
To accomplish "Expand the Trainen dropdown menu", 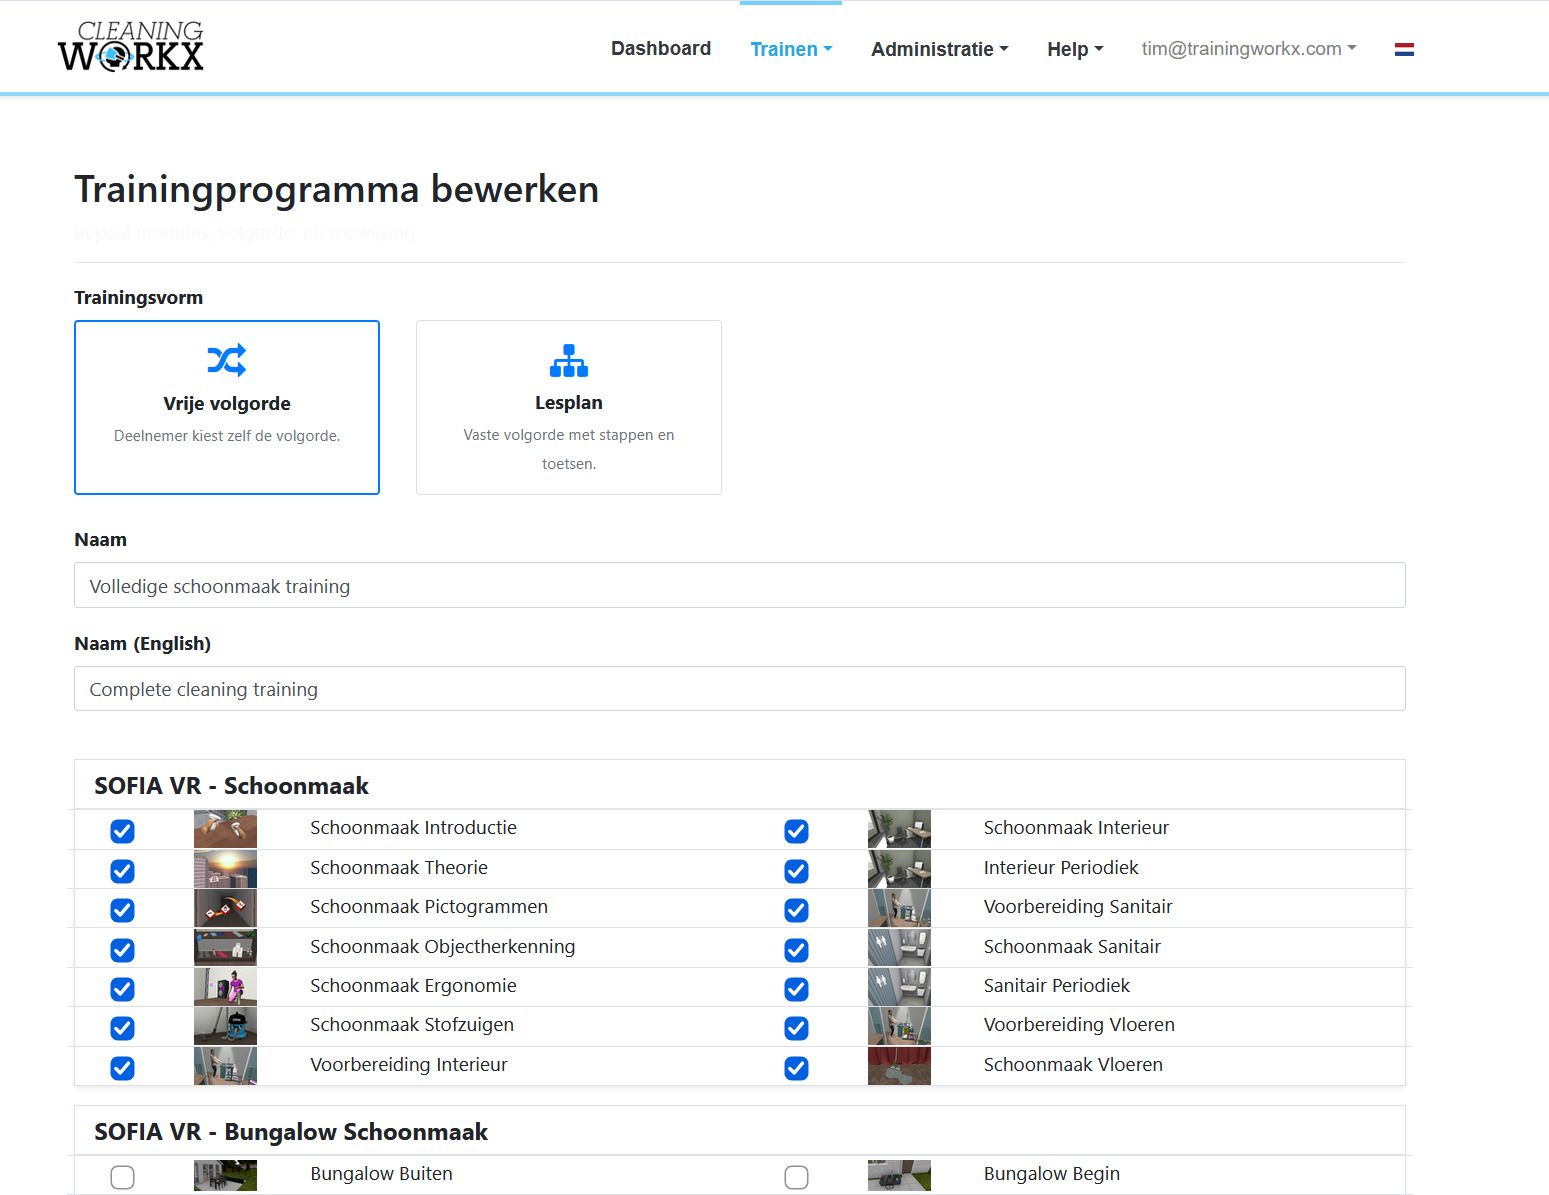I will 791,49.
